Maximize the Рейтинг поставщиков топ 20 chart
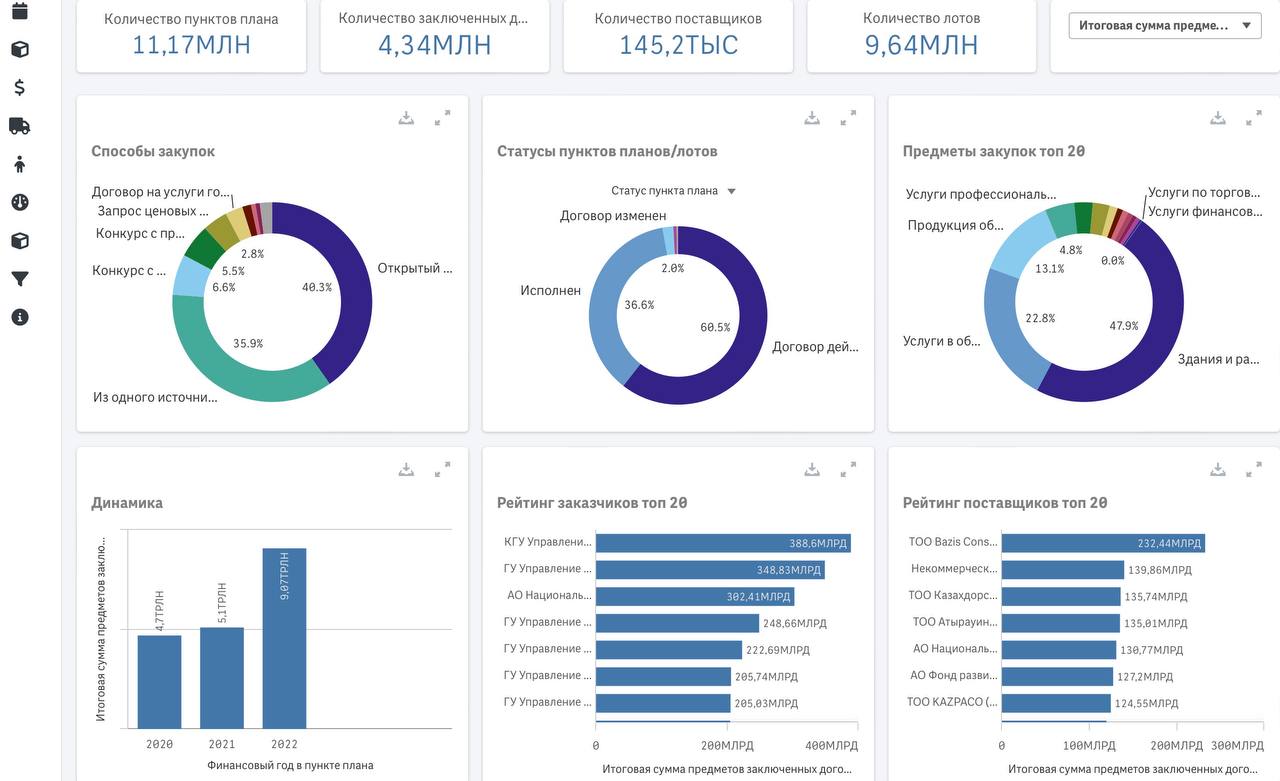 click(x=1254, y=469)
